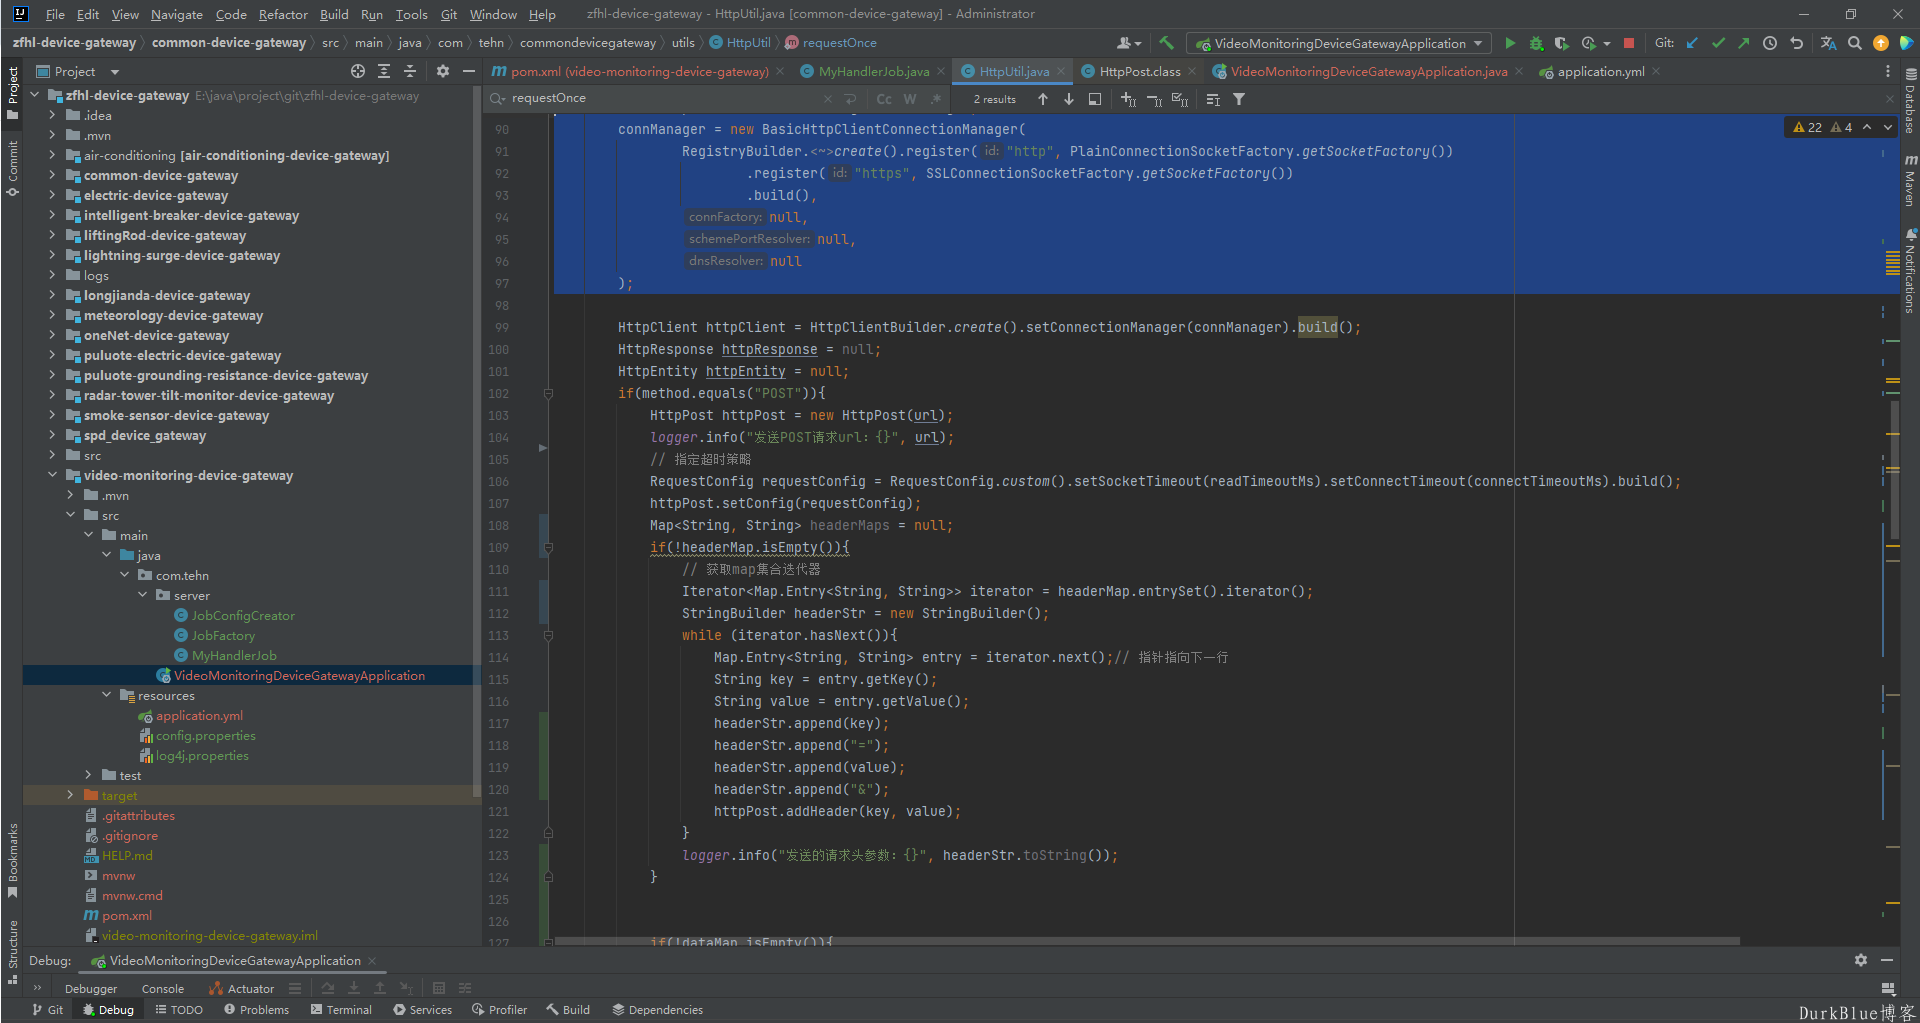Toggle the Commit tool window sidebar button
This screenshot has height=1023, width=1920.
(12, 168)
